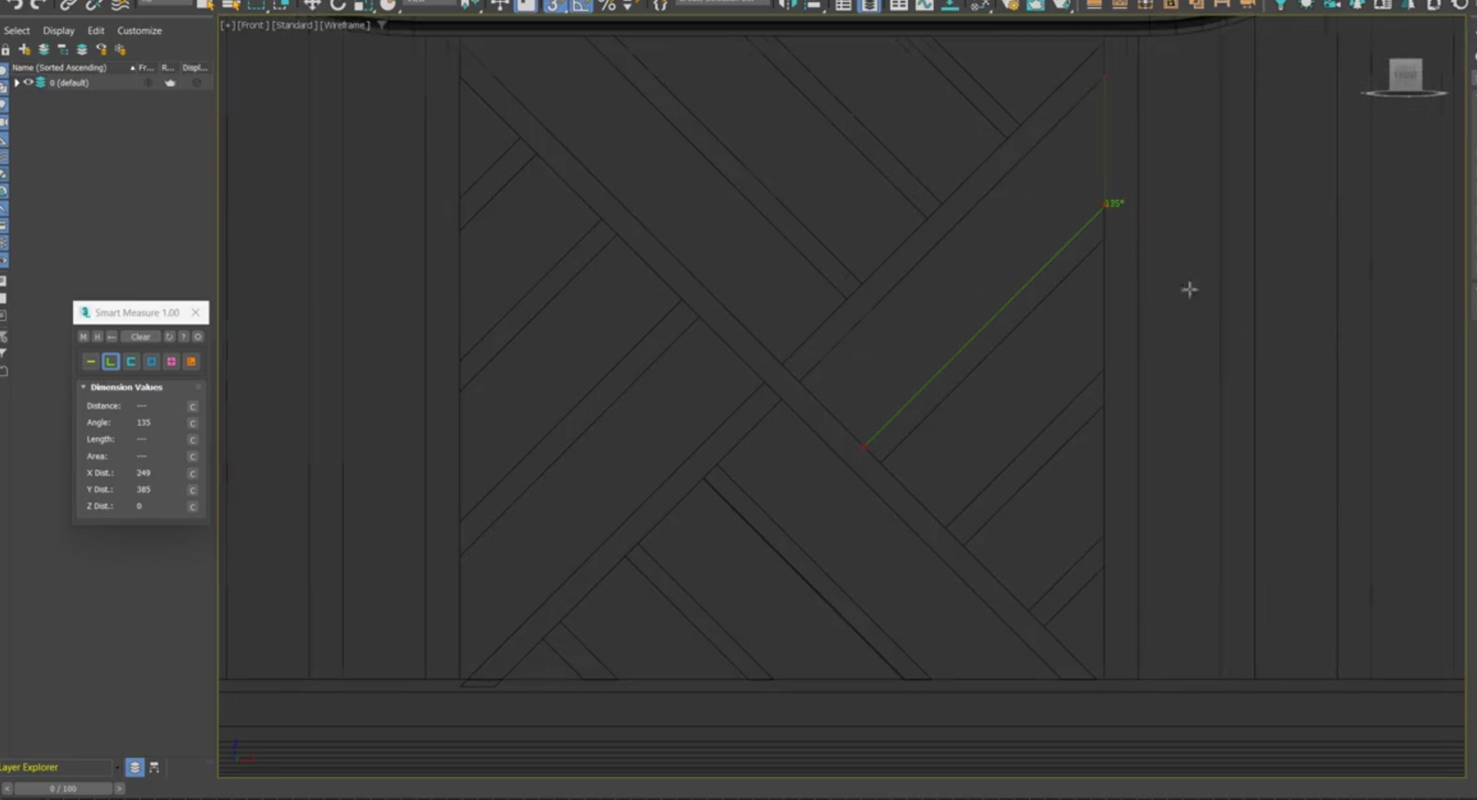
Task: Open Smart Measure help question mark
Action: (x=183, y=337)
